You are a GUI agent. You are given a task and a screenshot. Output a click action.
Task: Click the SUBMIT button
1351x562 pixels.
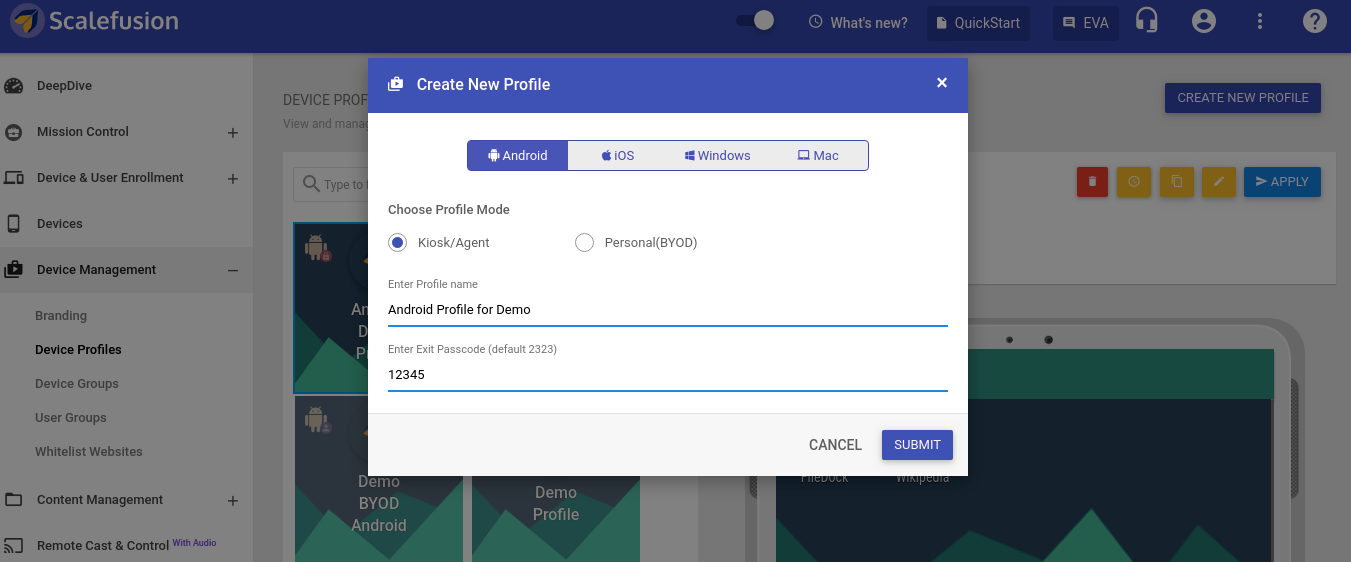click(x=917, y=445)
